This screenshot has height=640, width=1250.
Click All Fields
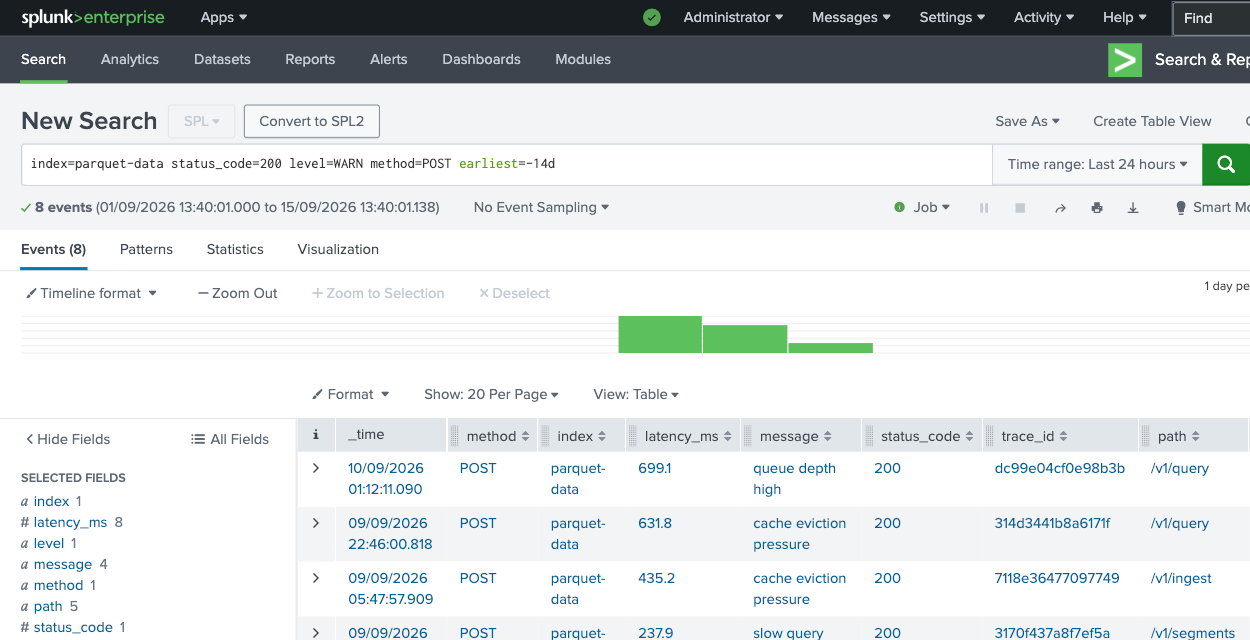(230, 439)
